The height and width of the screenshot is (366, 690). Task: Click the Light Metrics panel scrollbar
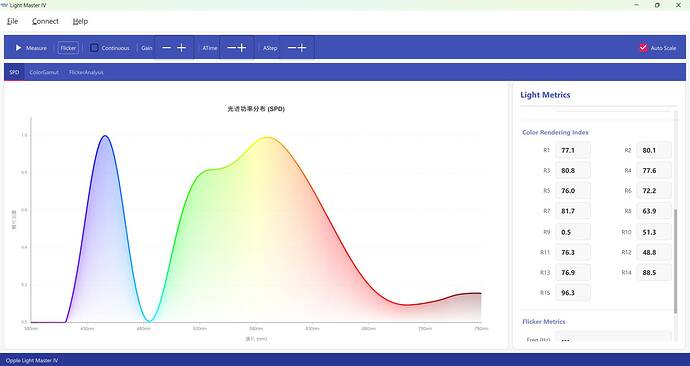(x=675, y=260)
